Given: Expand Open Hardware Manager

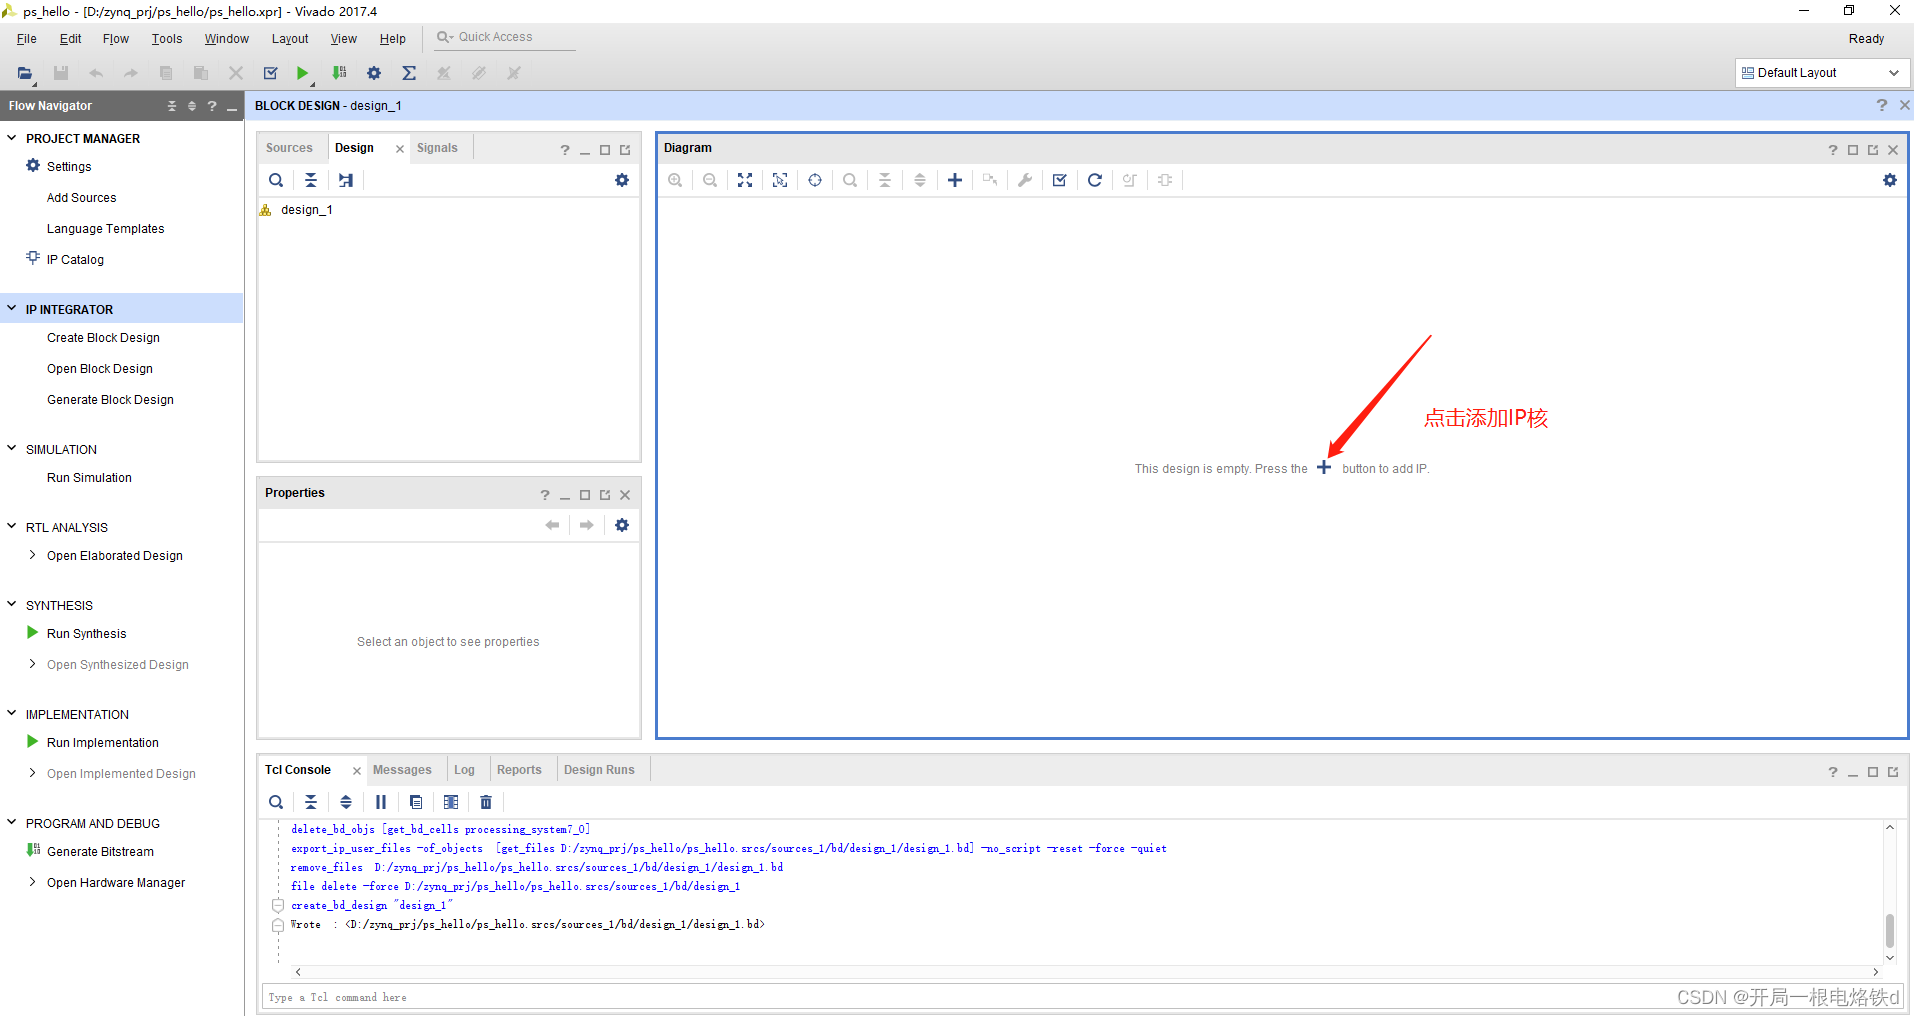Looking at the screenshot, I should (x=33, y=882).
